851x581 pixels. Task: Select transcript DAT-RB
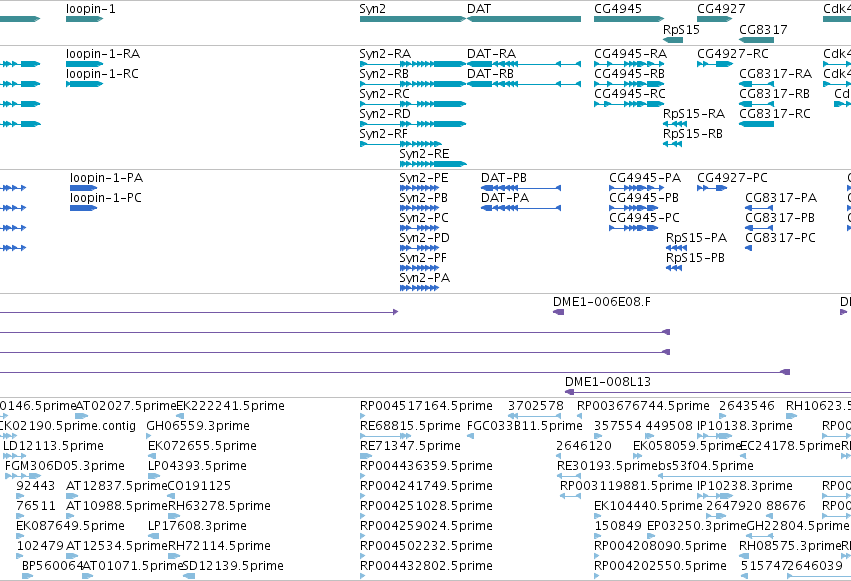click(524, 84)
